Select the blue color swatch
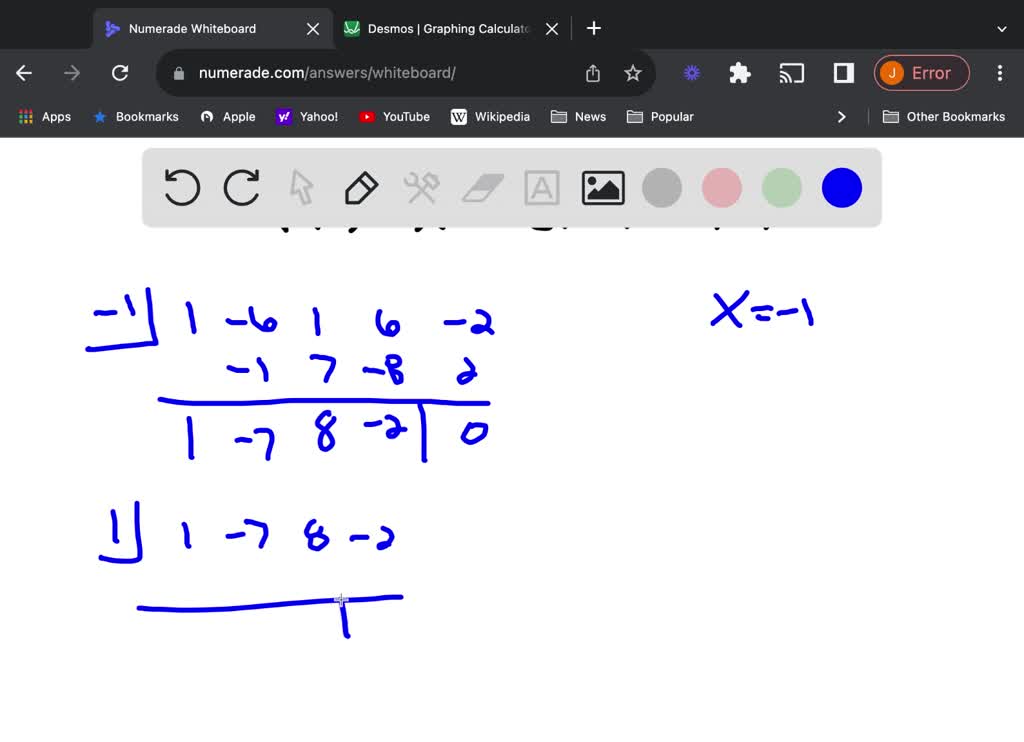This screenshot has height=742, width=1024. (x=841, y=187)
